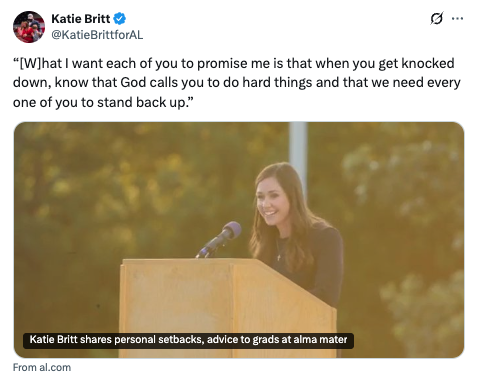Open the al.com article preview image
The width and height of the screenshot is (478, 377).
tap(239, 240)
